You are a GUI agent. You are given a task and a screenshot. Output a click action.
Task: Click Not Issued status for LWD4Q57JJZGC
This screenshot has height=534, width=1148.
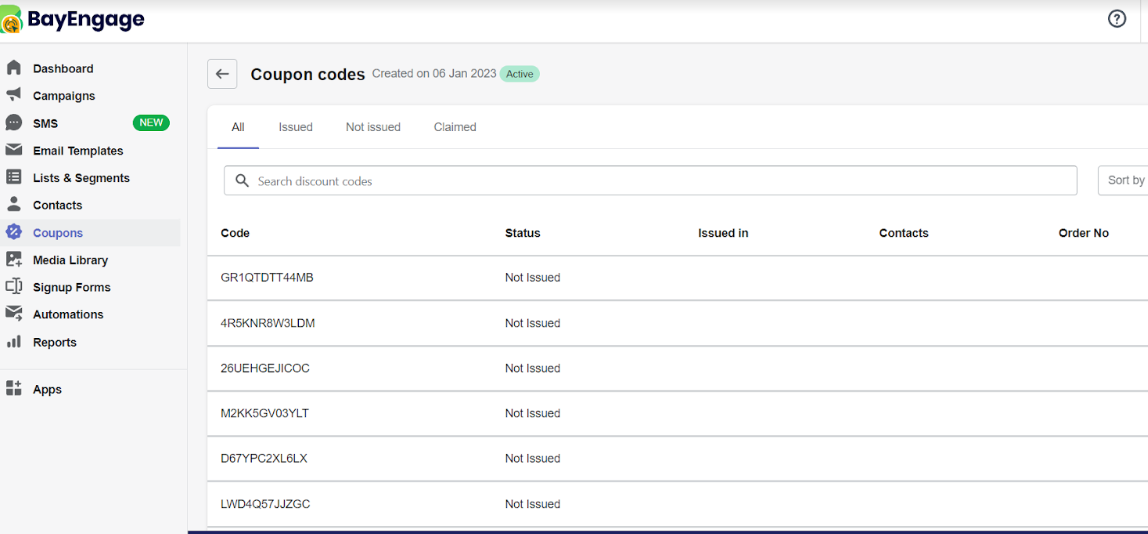[x=532, y=504]
